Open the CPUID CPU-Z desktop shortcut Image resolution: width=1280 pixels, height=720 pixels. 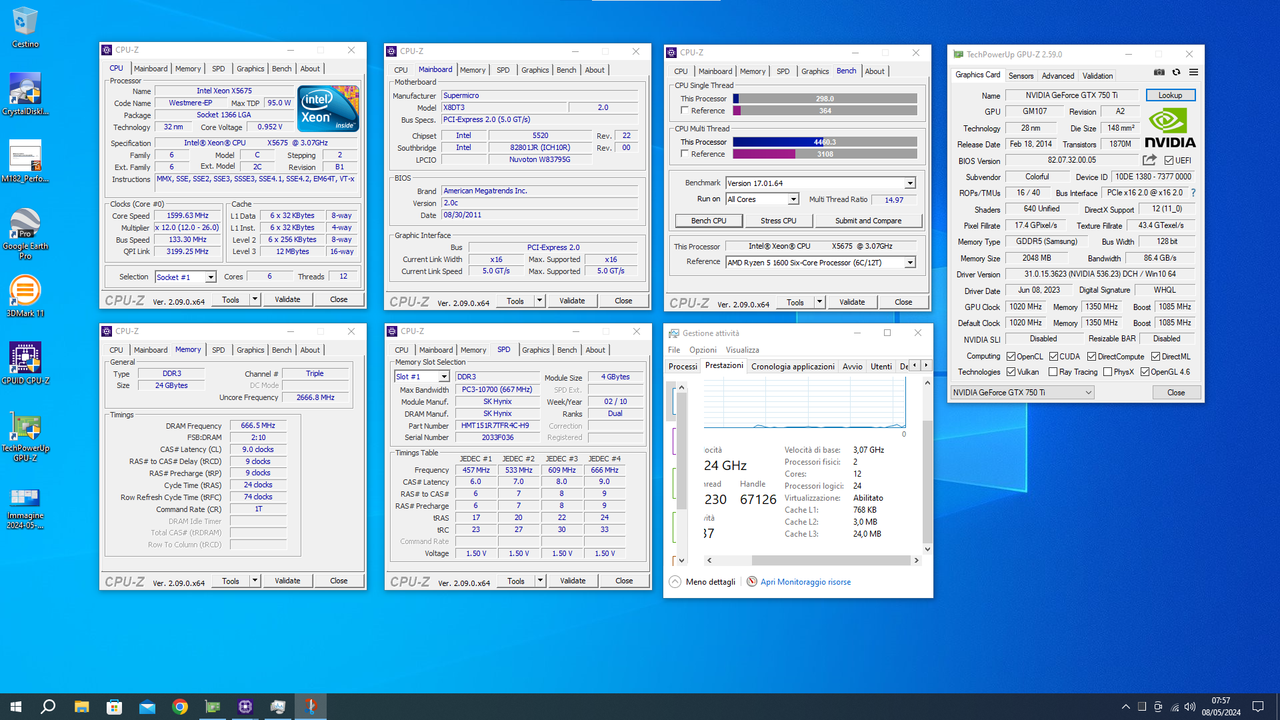(25, 364)
